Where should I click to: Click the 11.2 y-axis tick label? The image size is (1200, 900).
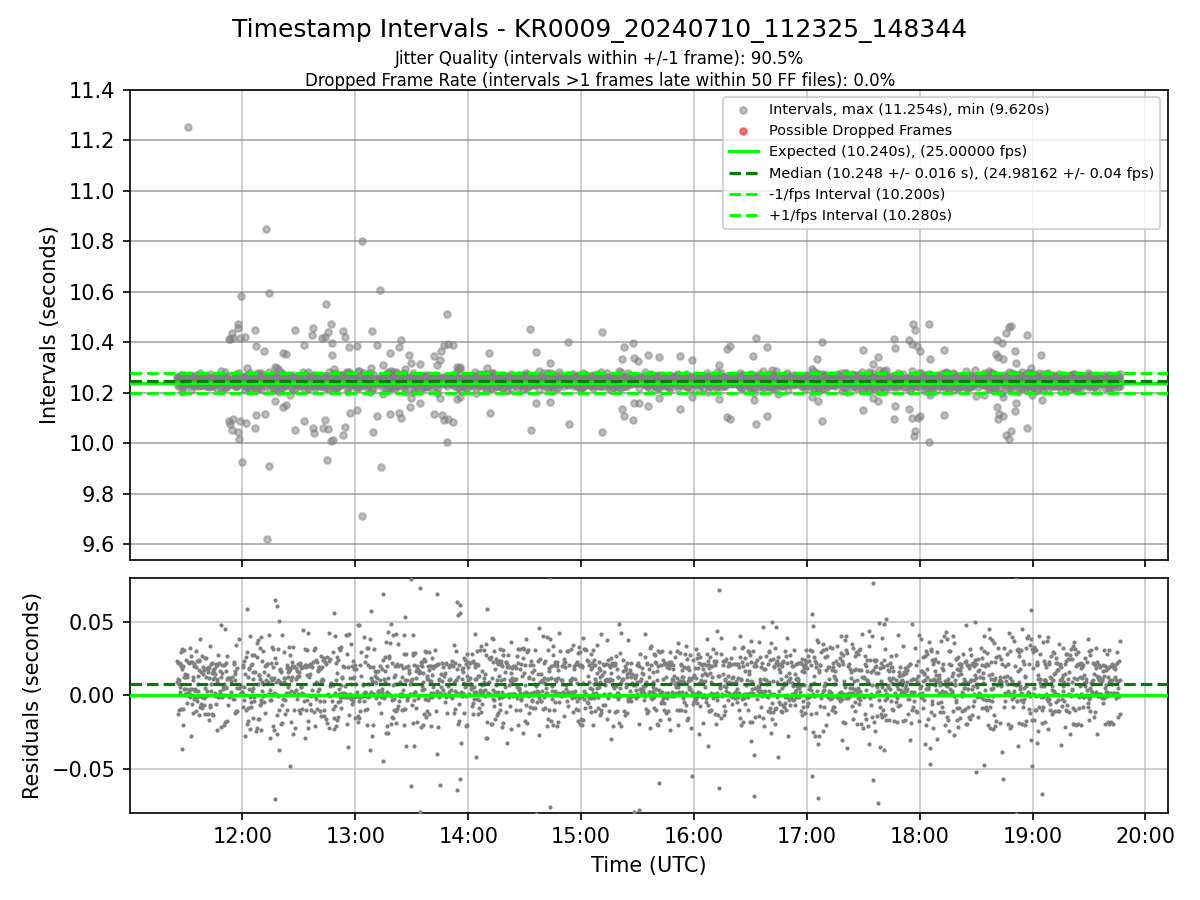(x=94, y=140)
